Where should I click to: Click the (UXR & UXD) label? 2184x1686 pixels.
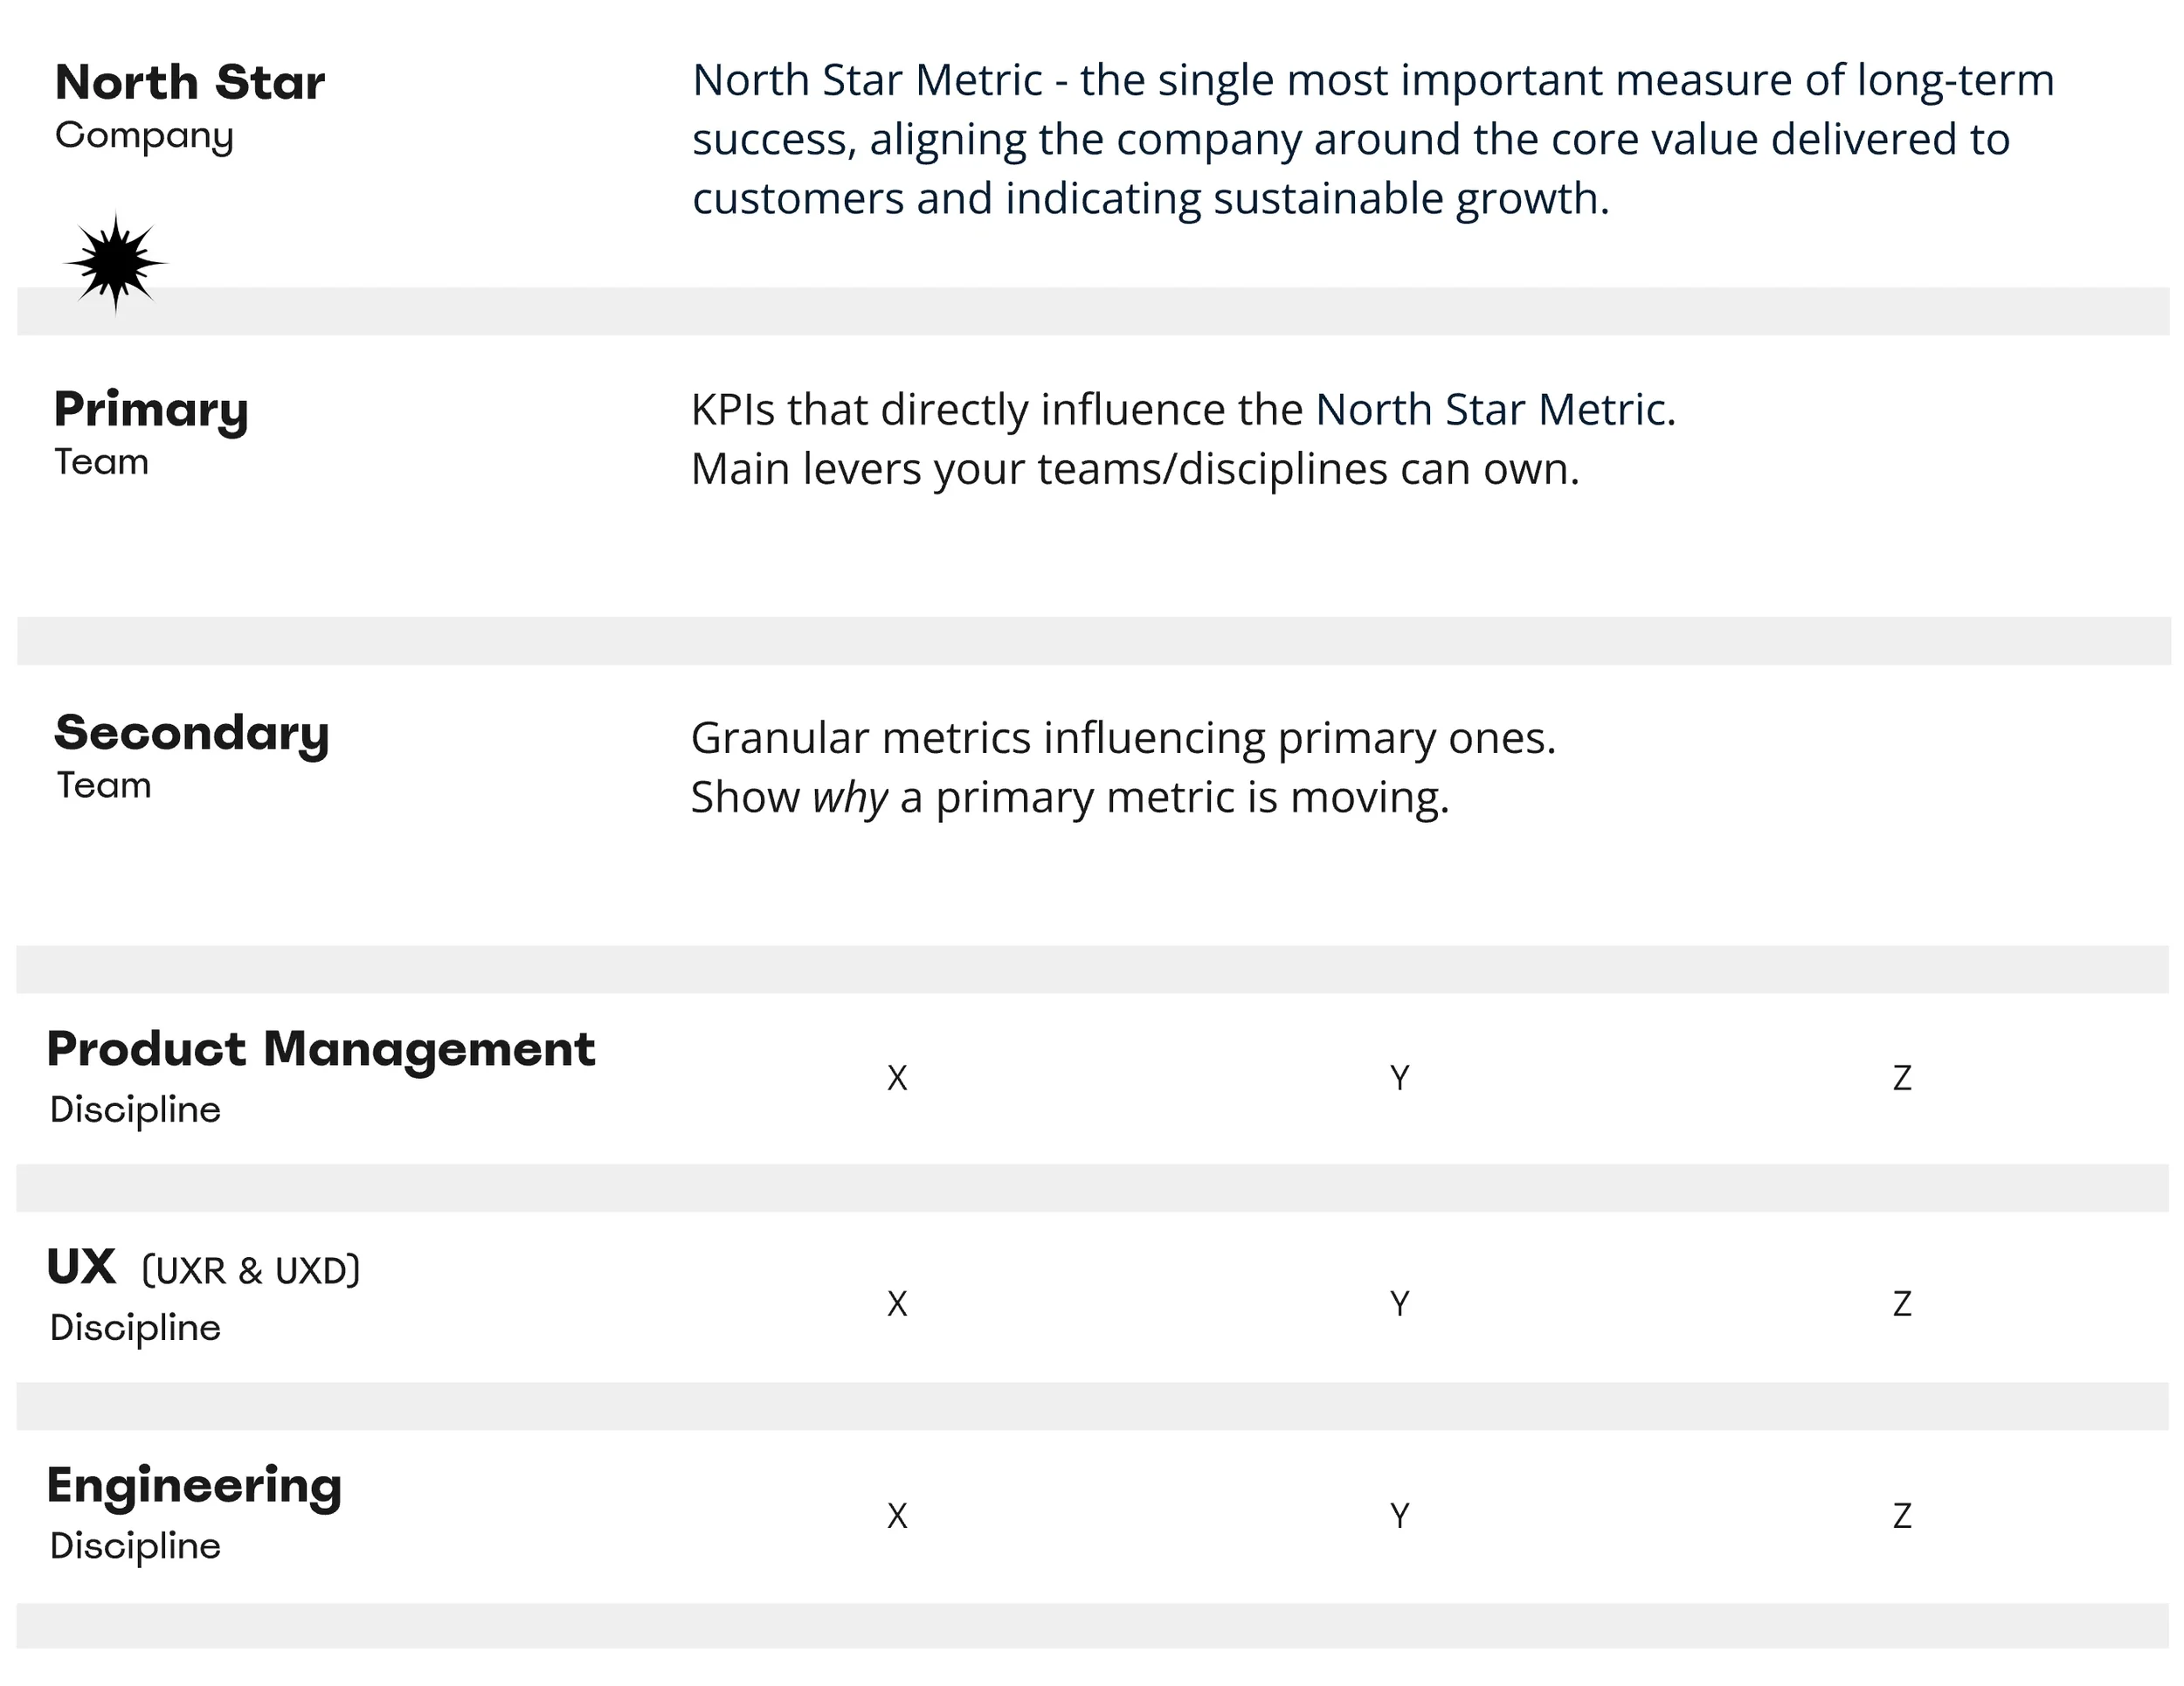tap(251, 1271)
